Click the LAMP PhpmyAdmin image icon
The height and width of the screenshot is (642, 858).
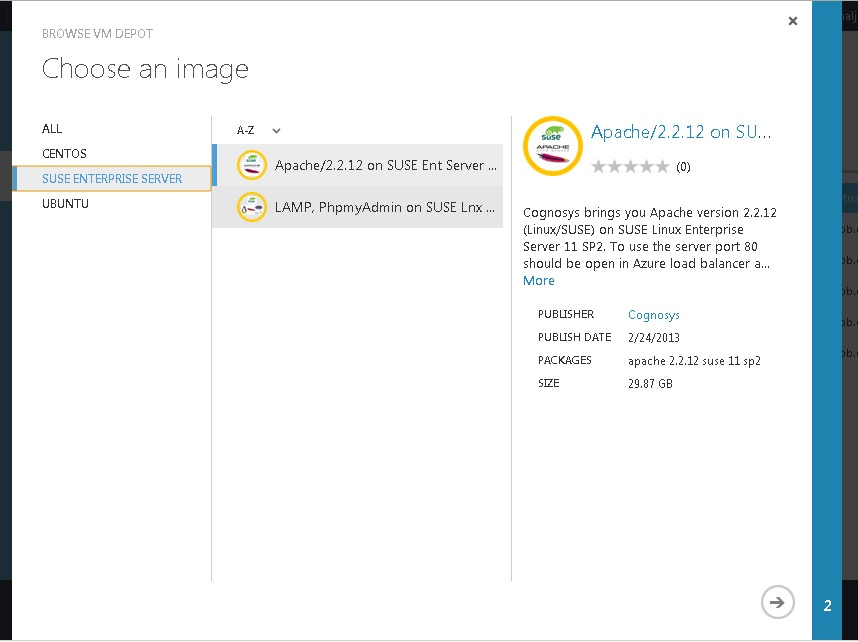(x=252, y=207)
